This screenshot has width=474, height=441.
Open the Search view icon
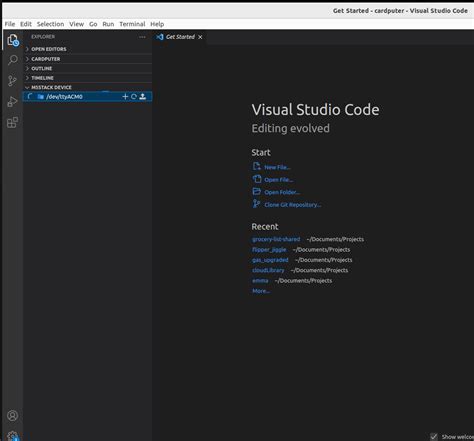[x=13, y=60]
